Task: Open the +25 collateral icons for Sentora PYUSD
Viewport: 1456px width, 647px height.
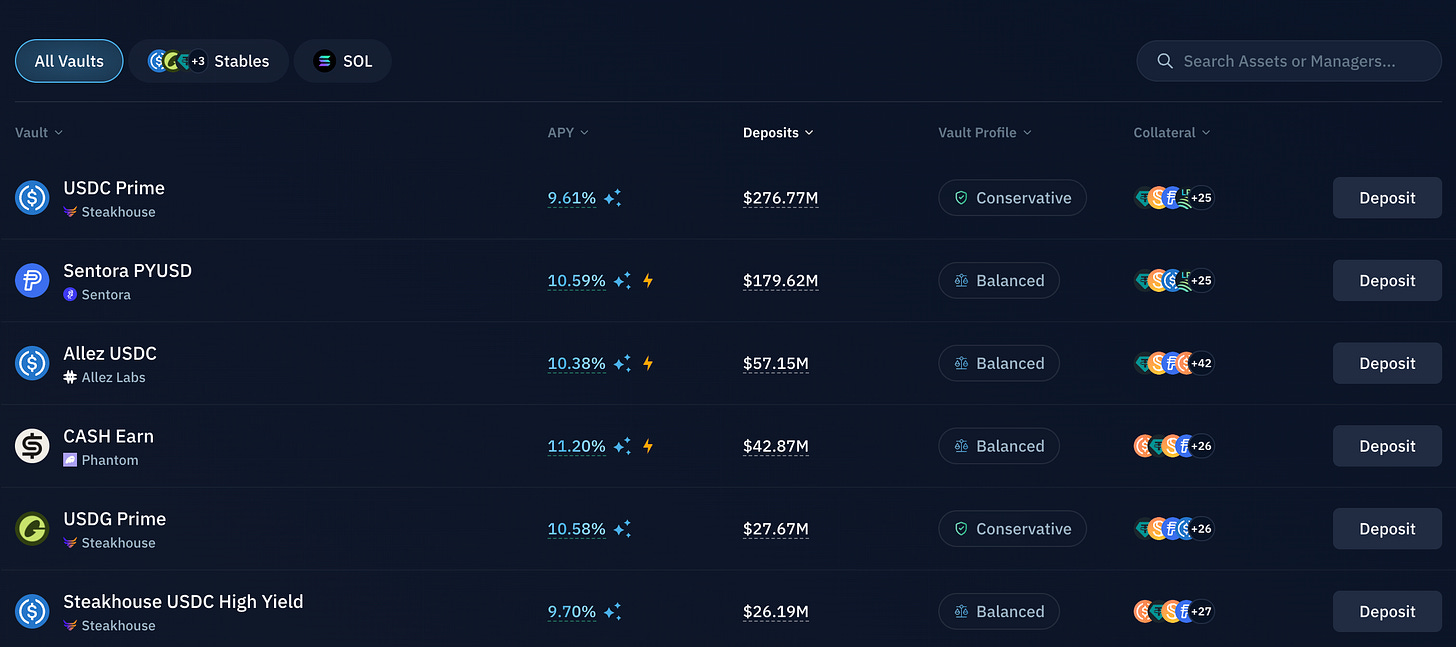Action: coord(1174,281)
